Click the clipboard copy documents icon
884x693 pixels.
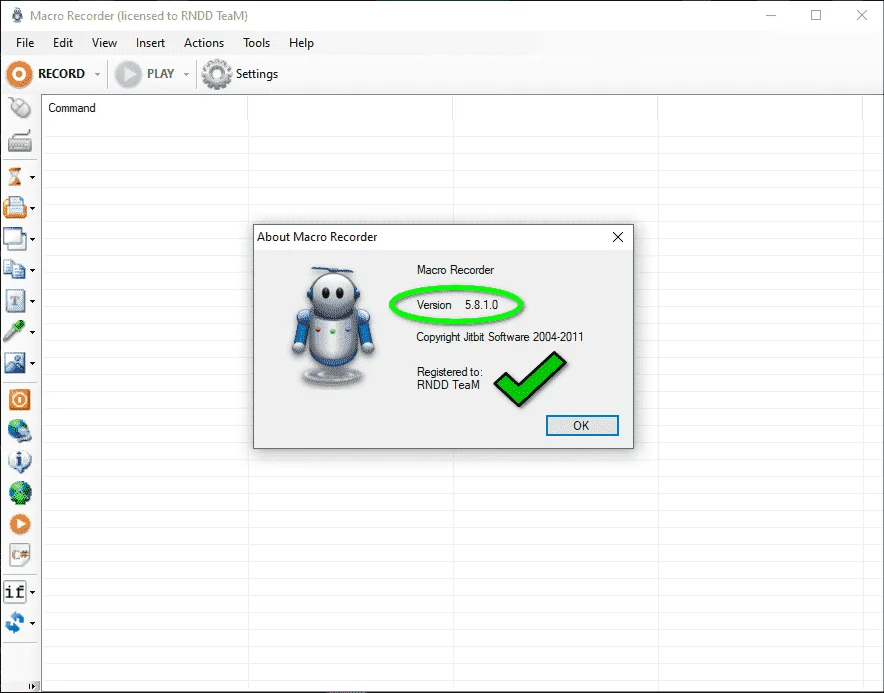click(15, 270)
